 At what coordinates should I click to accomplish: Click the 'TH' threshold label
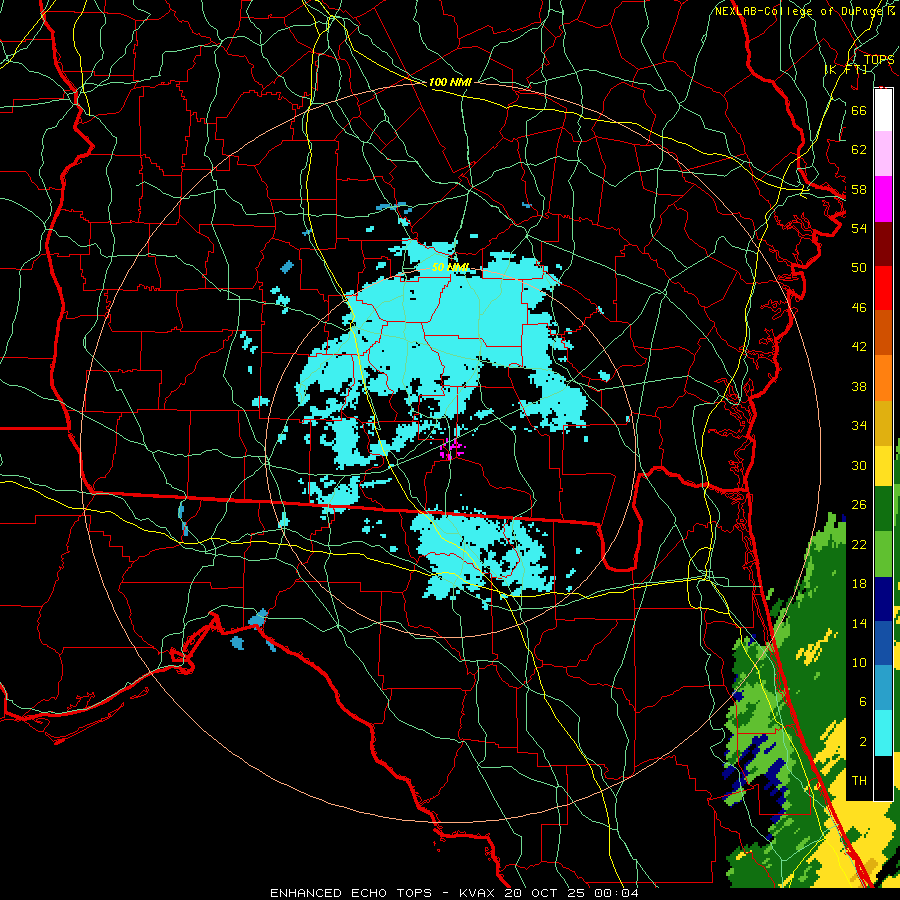point(859,781)
